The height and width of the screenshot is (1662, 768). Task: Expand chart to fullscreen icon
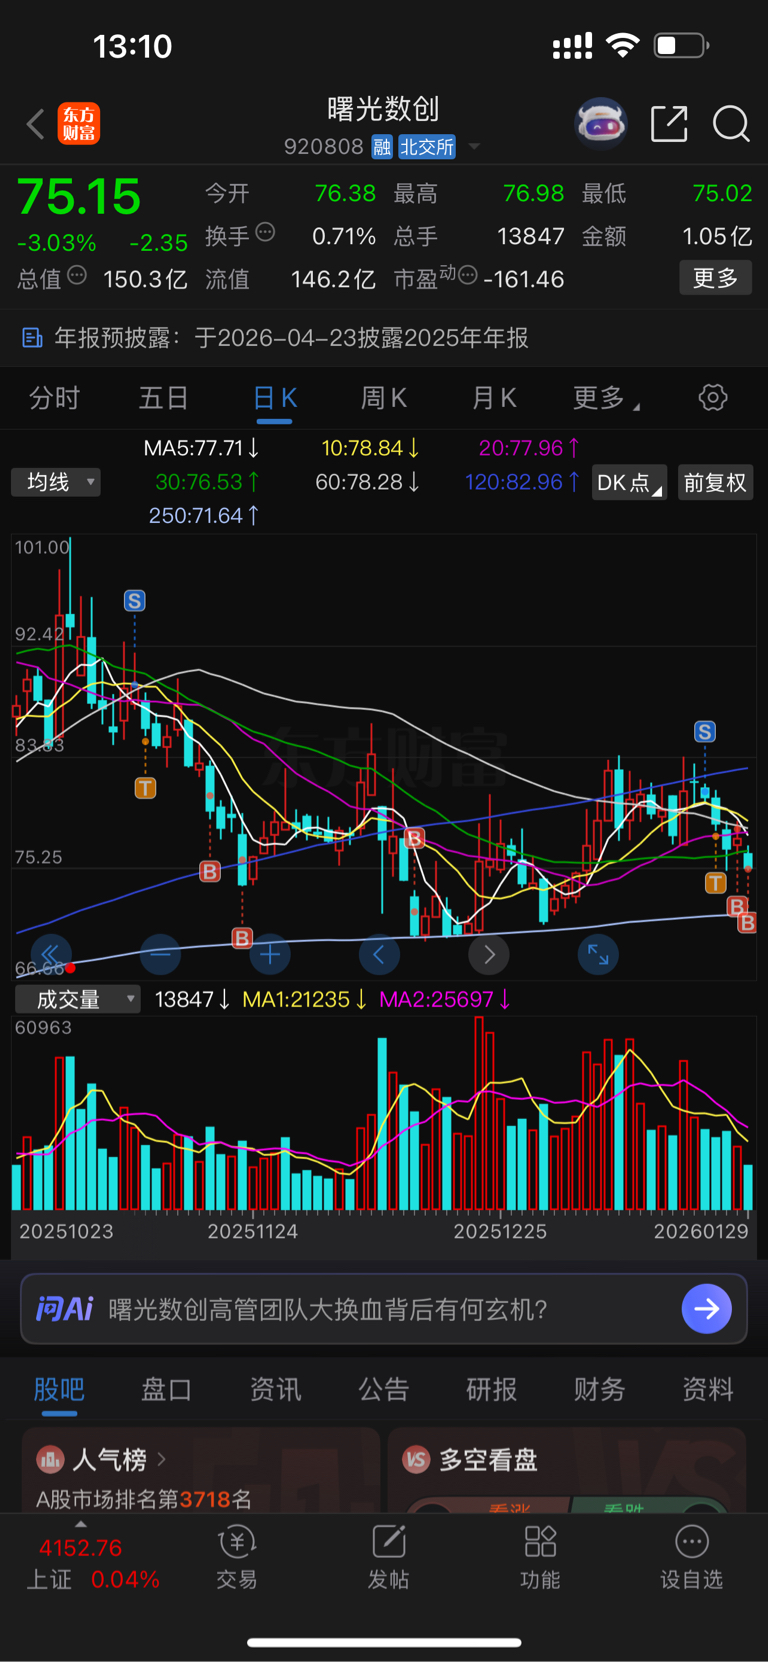coord(598,954)
